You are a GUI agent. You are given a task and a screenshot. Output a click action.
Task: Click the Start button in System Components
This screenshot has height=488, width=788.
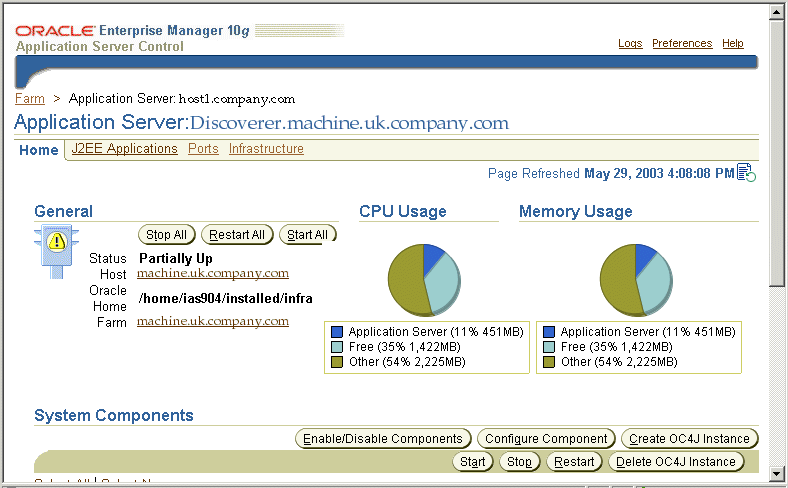[473, 462]
